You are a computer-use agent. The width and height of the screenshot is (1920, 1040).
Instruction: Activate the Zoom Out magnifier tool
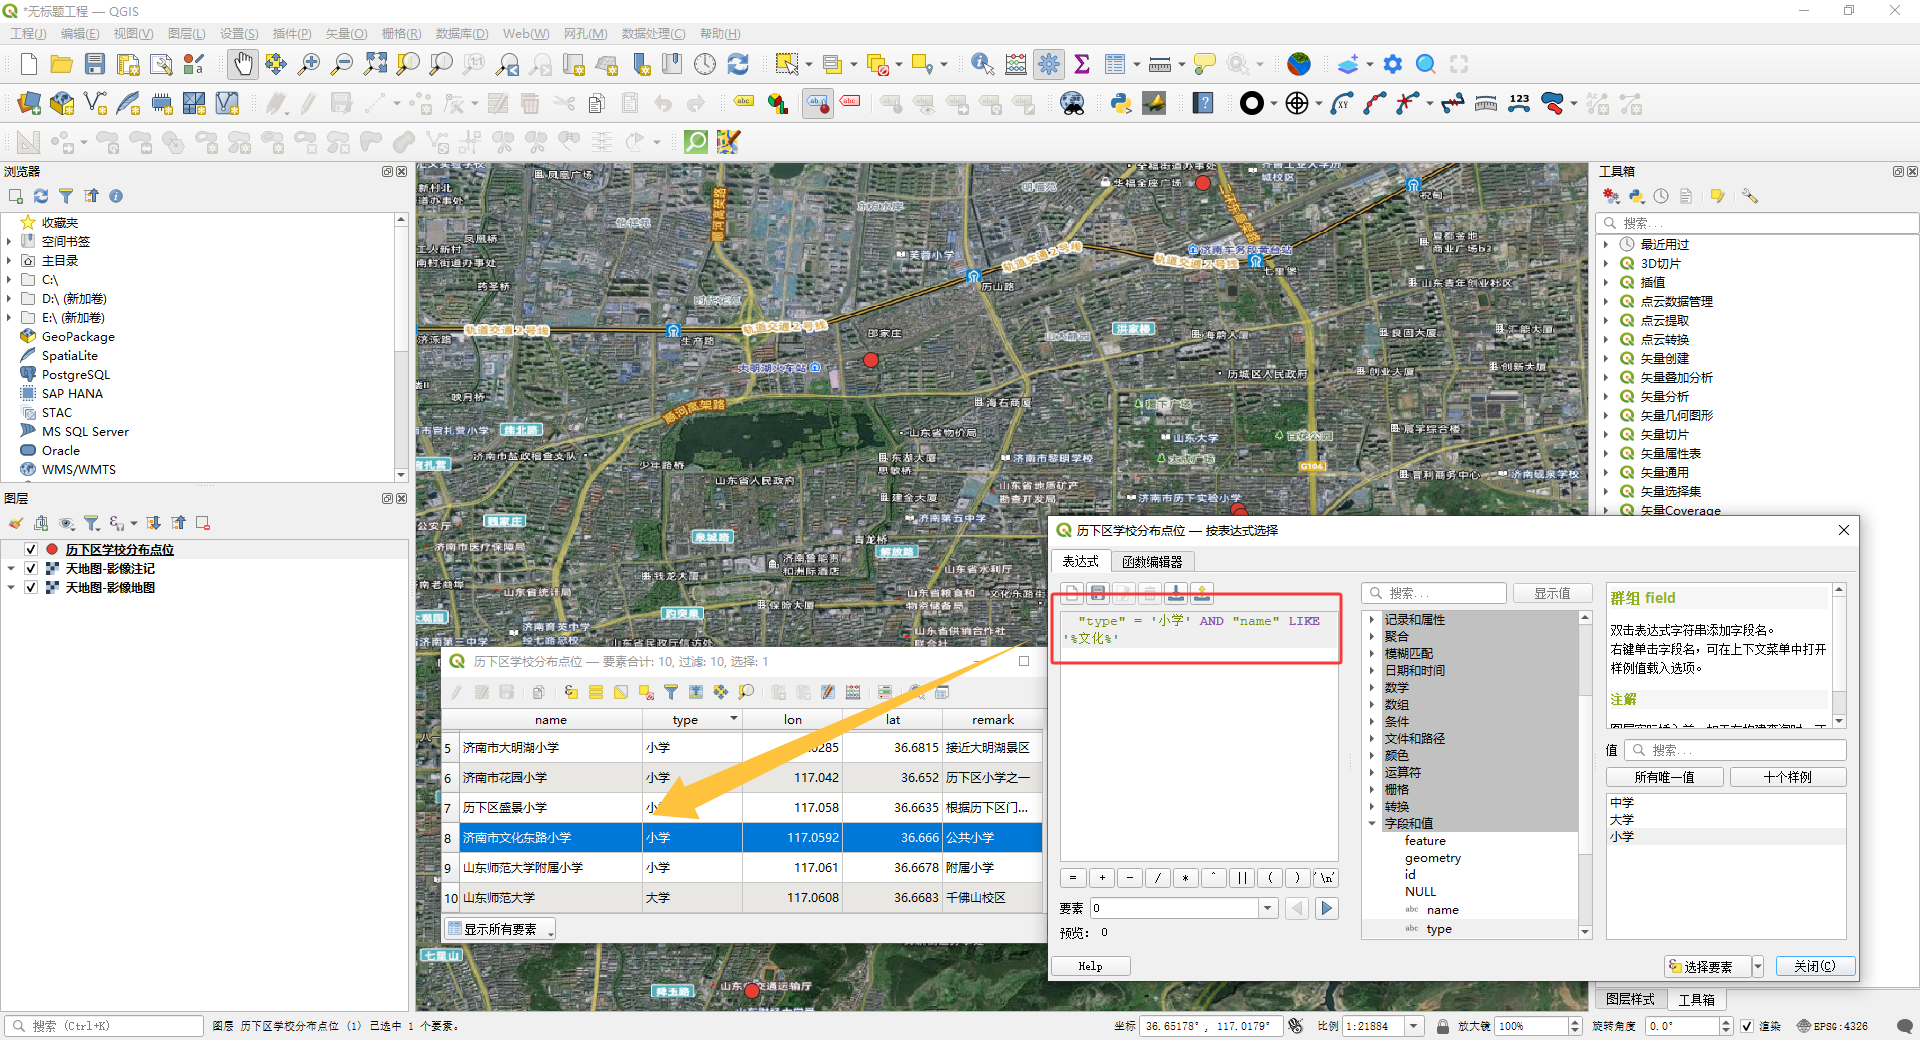point(342,64)
